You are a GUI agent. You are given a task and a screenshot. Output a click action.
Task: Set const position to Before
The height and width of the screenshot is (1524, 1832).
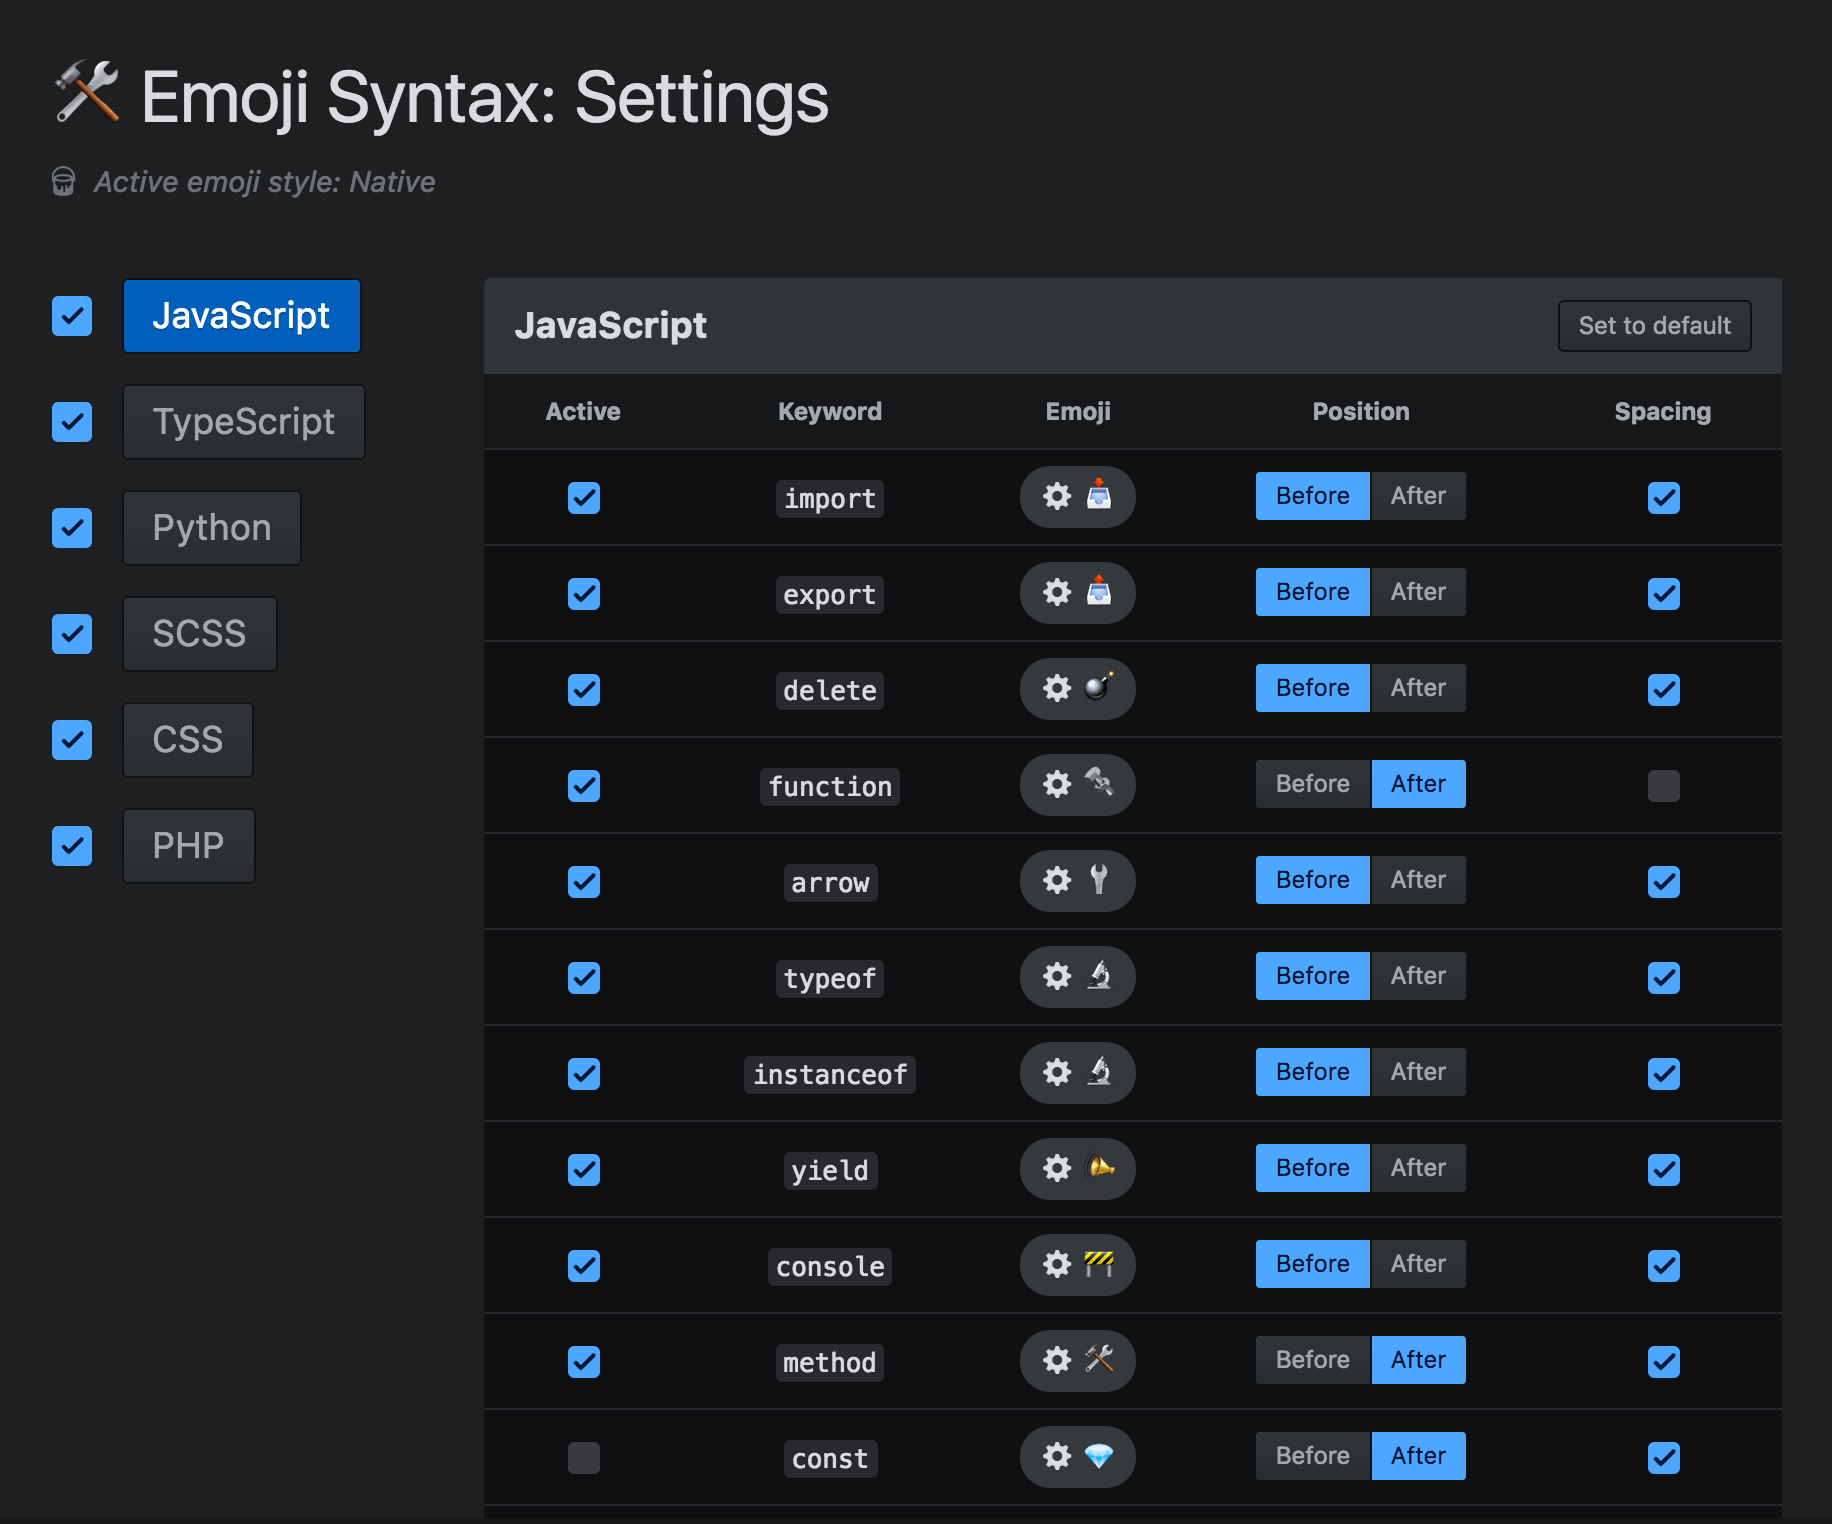coord(1313,1456)
